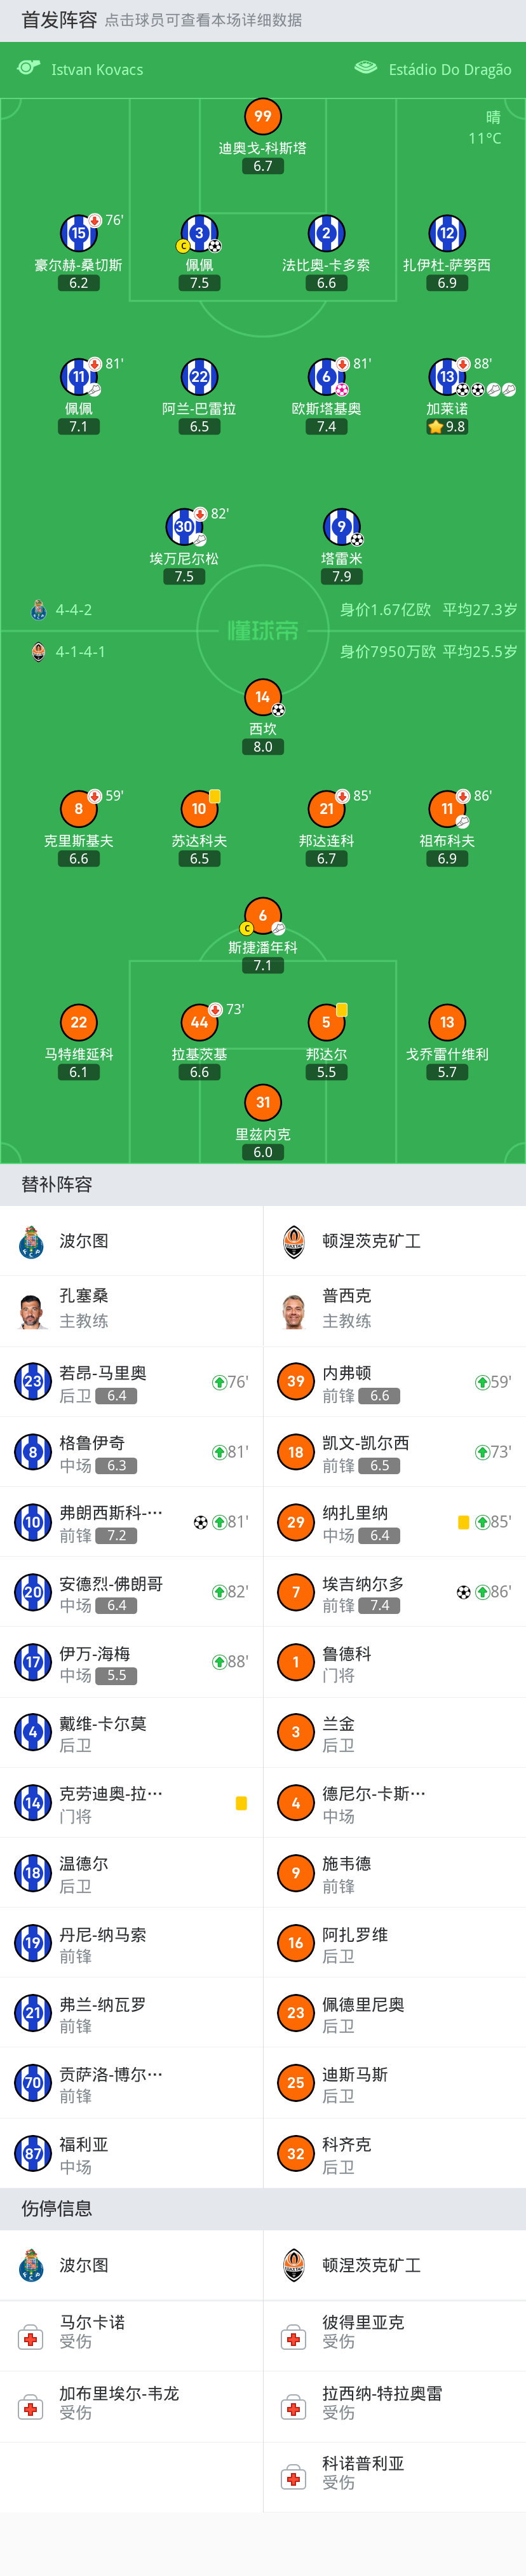The height and width of the screenshot is (2576, 526).
Task: Open Porto captain number 3 Pepe details
Action: point(199,234)
